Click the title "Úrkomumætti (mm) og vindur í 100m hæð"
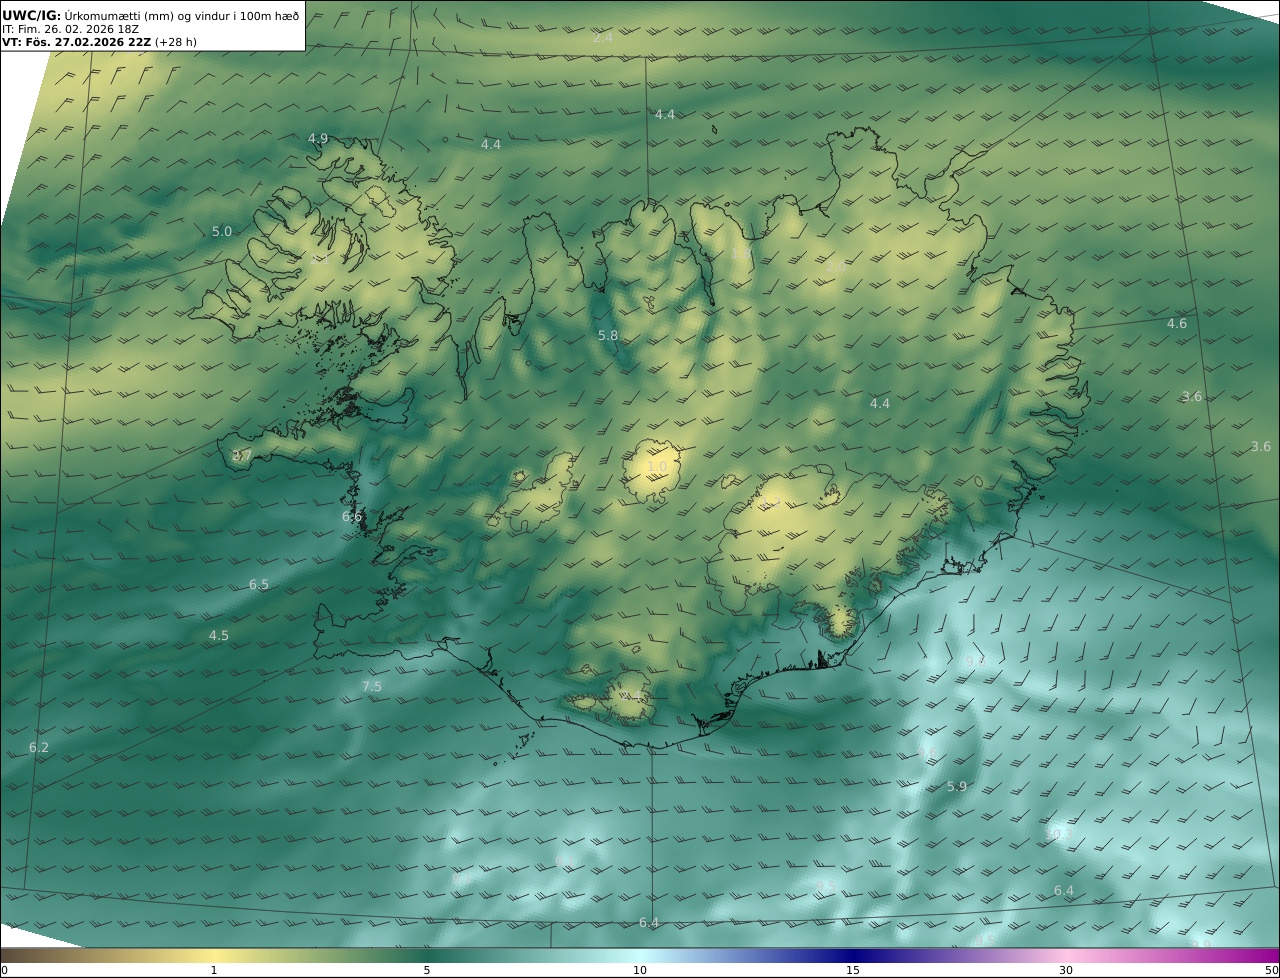Viewport: 1280px width, 978px height. click(182, 16)
